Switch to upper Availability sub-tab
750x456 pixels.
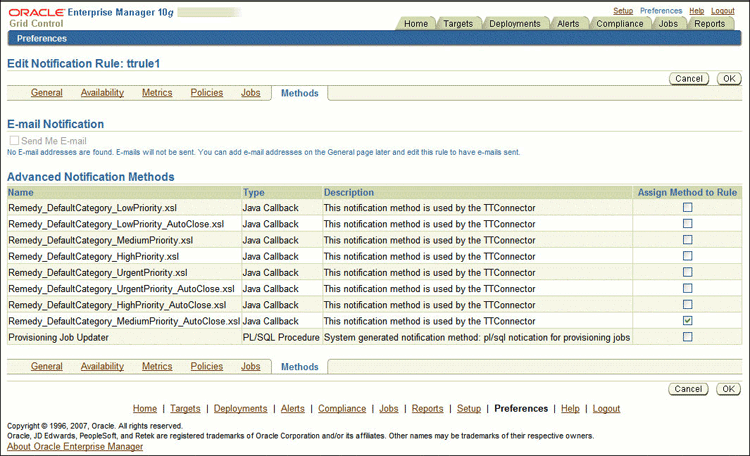pos(102,93)
